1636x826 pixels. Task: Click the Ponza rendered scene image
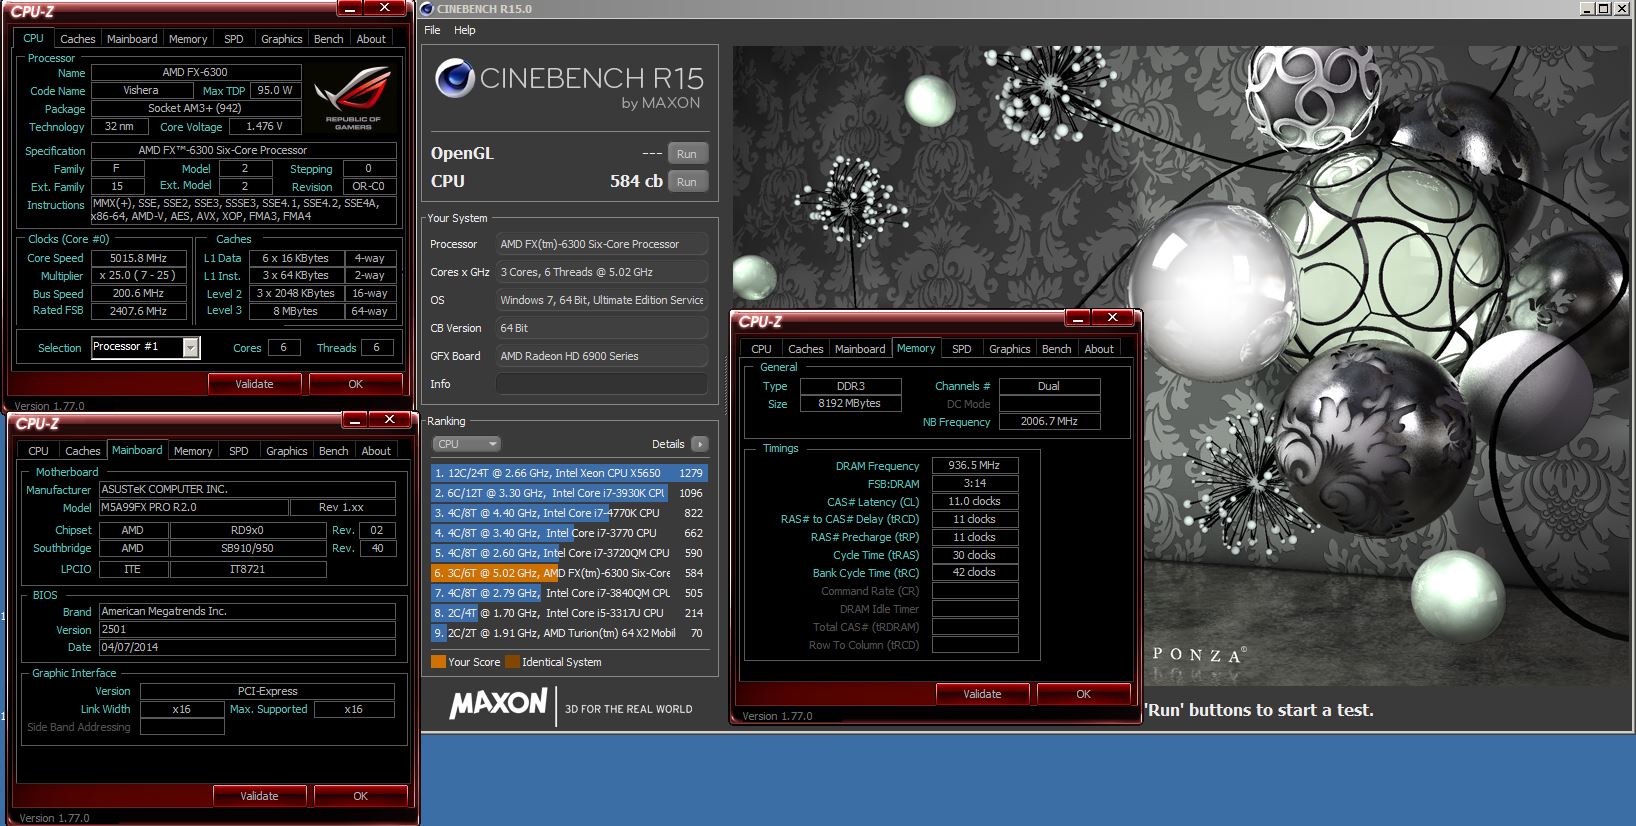click(x=1183, y=366)
